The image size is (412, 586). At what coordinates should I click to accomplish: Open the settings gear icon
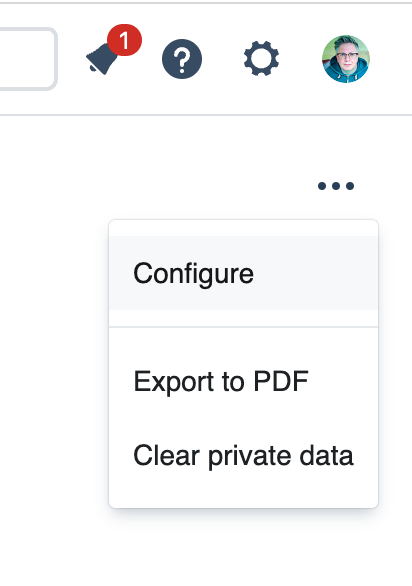261,59
